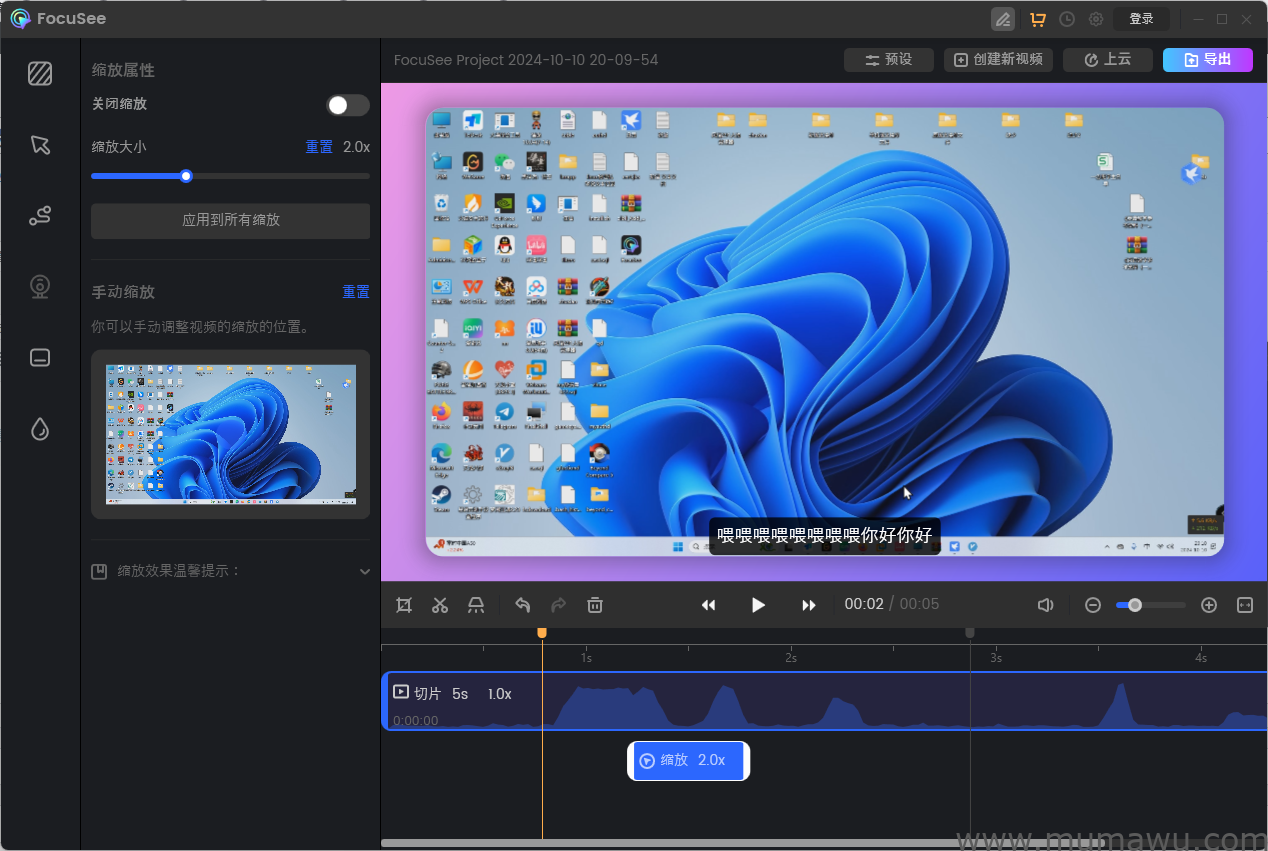1268x851 pixels.
Task: Open the edit pencil icon in the title bar
Action: coord(1002,18)
